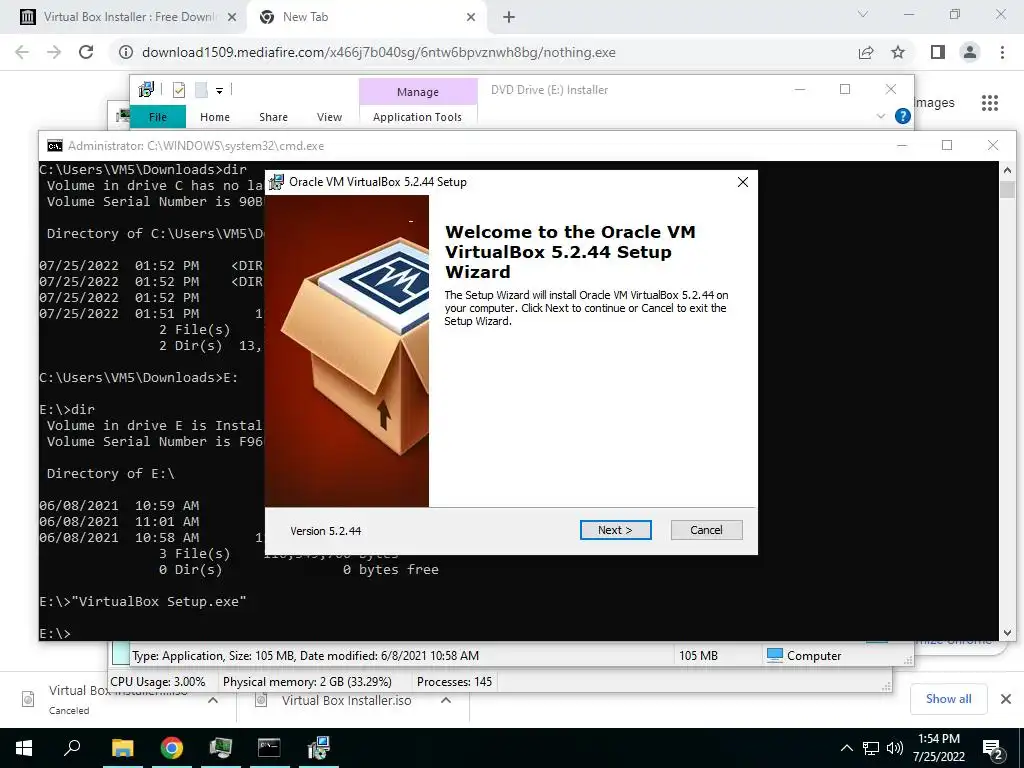This screenshot has width=1024, height=768.
Task: Open options for canceled download item
Action: [x=212, y=700]
